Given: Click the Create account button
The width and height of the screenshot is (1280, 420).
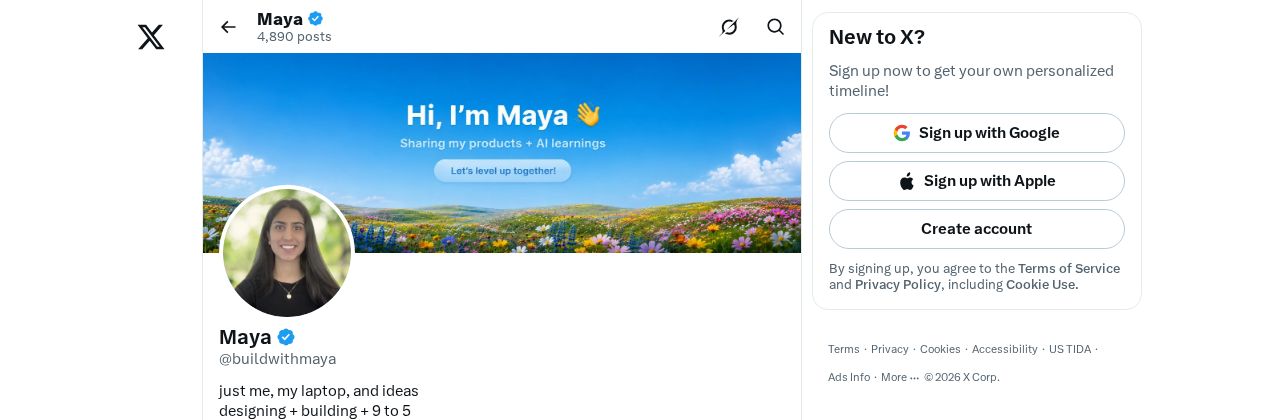Looking at the screenshot, I should (x=977, y=229).
